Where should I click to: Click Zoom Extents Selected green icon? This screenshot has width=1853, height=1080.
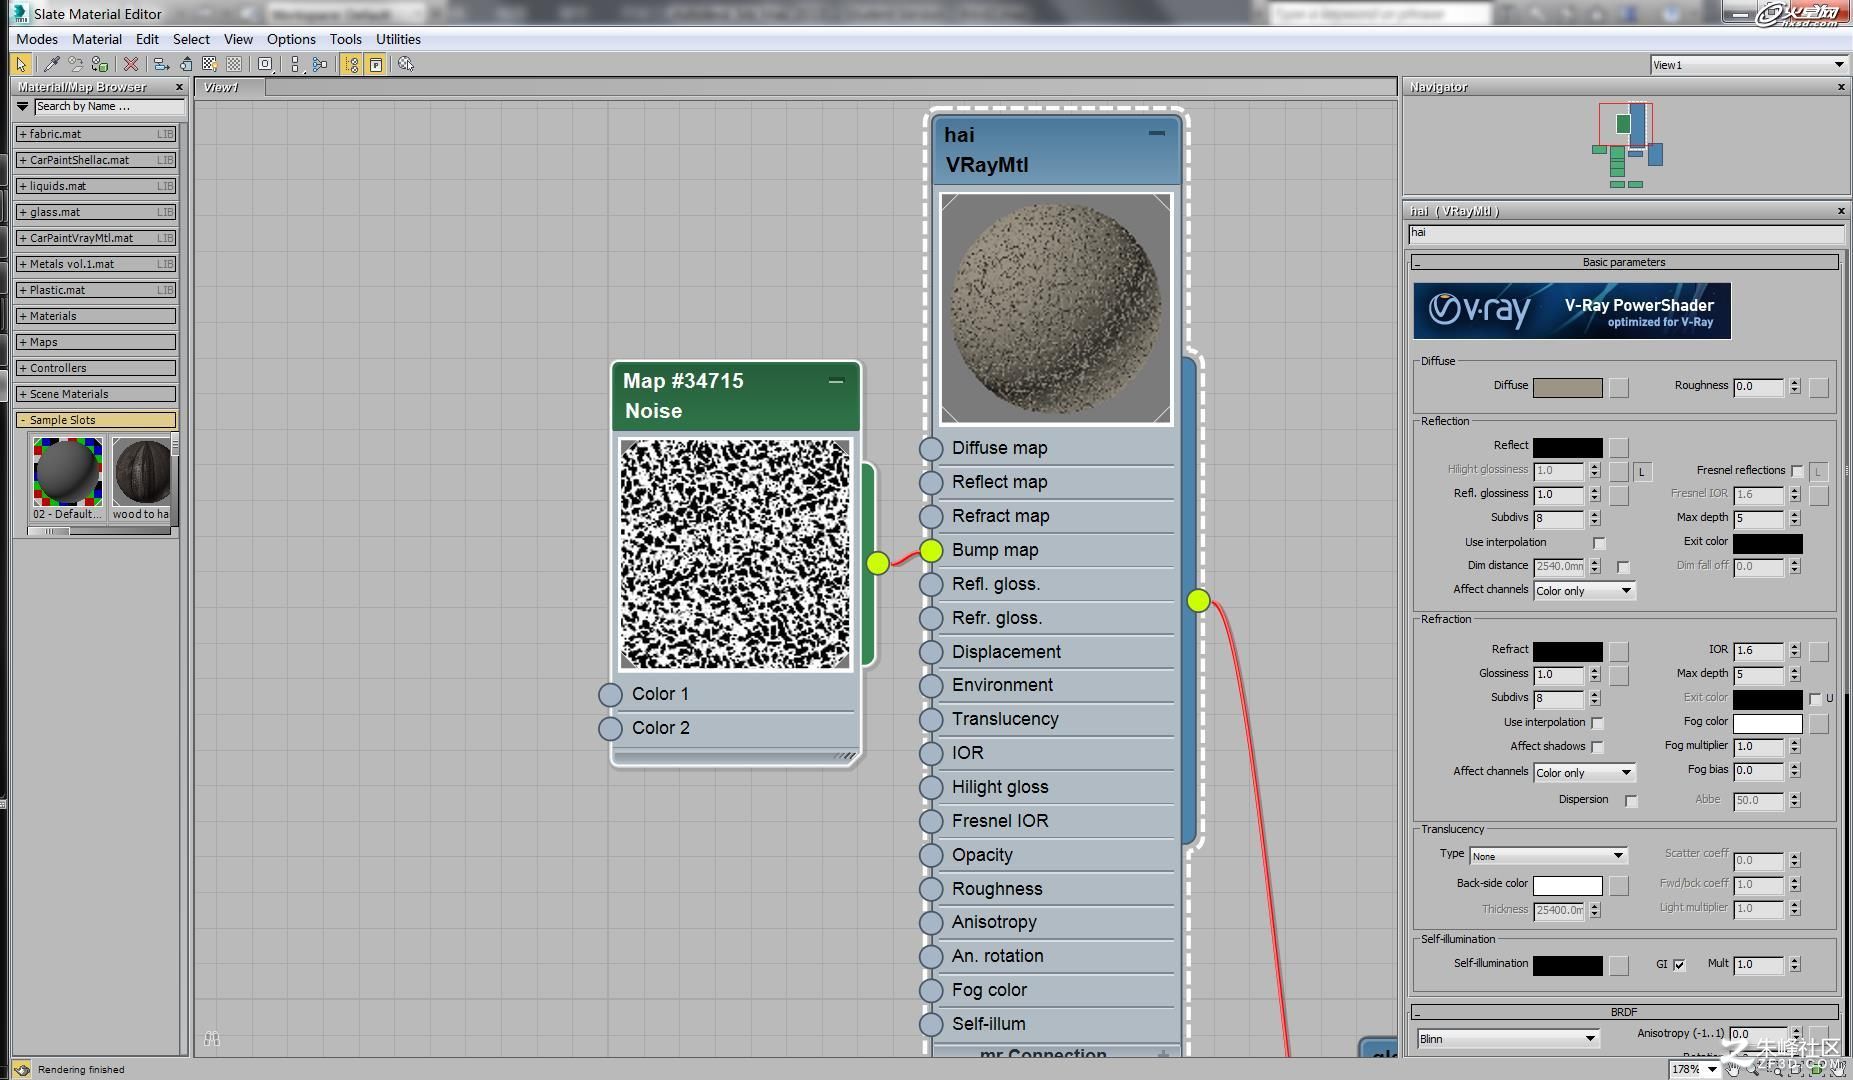(1817, 1070)
